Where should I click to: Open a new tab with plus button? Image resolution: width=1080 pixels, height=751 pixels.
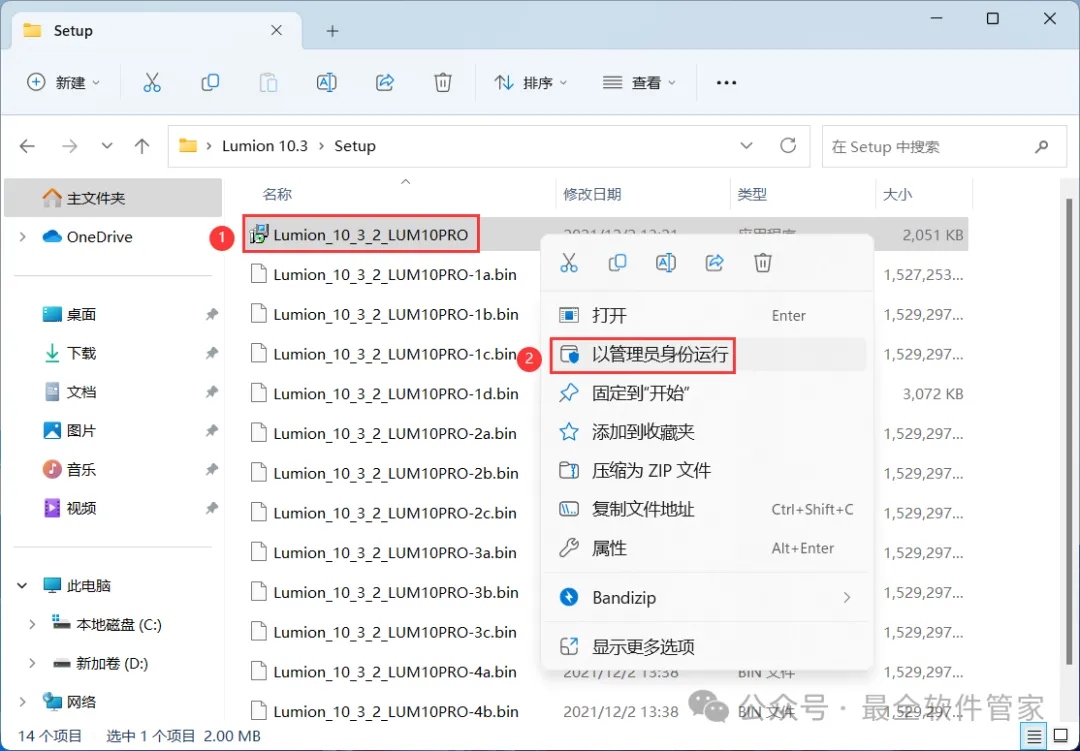[x=332, y=31]
